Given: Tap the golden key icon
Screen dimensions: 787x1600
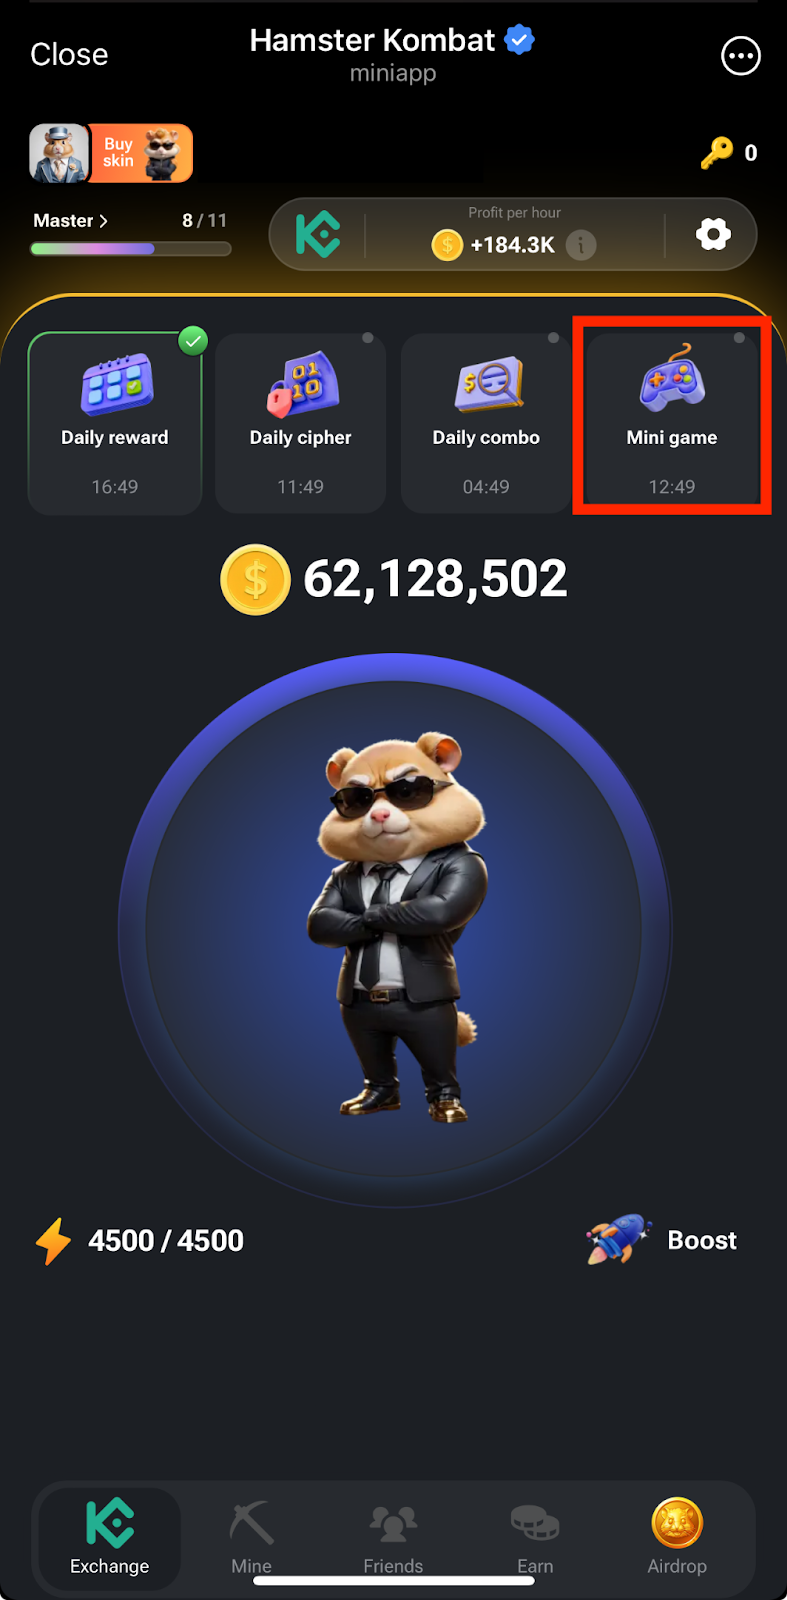Looking at the screenshot, I should (716, 153).
